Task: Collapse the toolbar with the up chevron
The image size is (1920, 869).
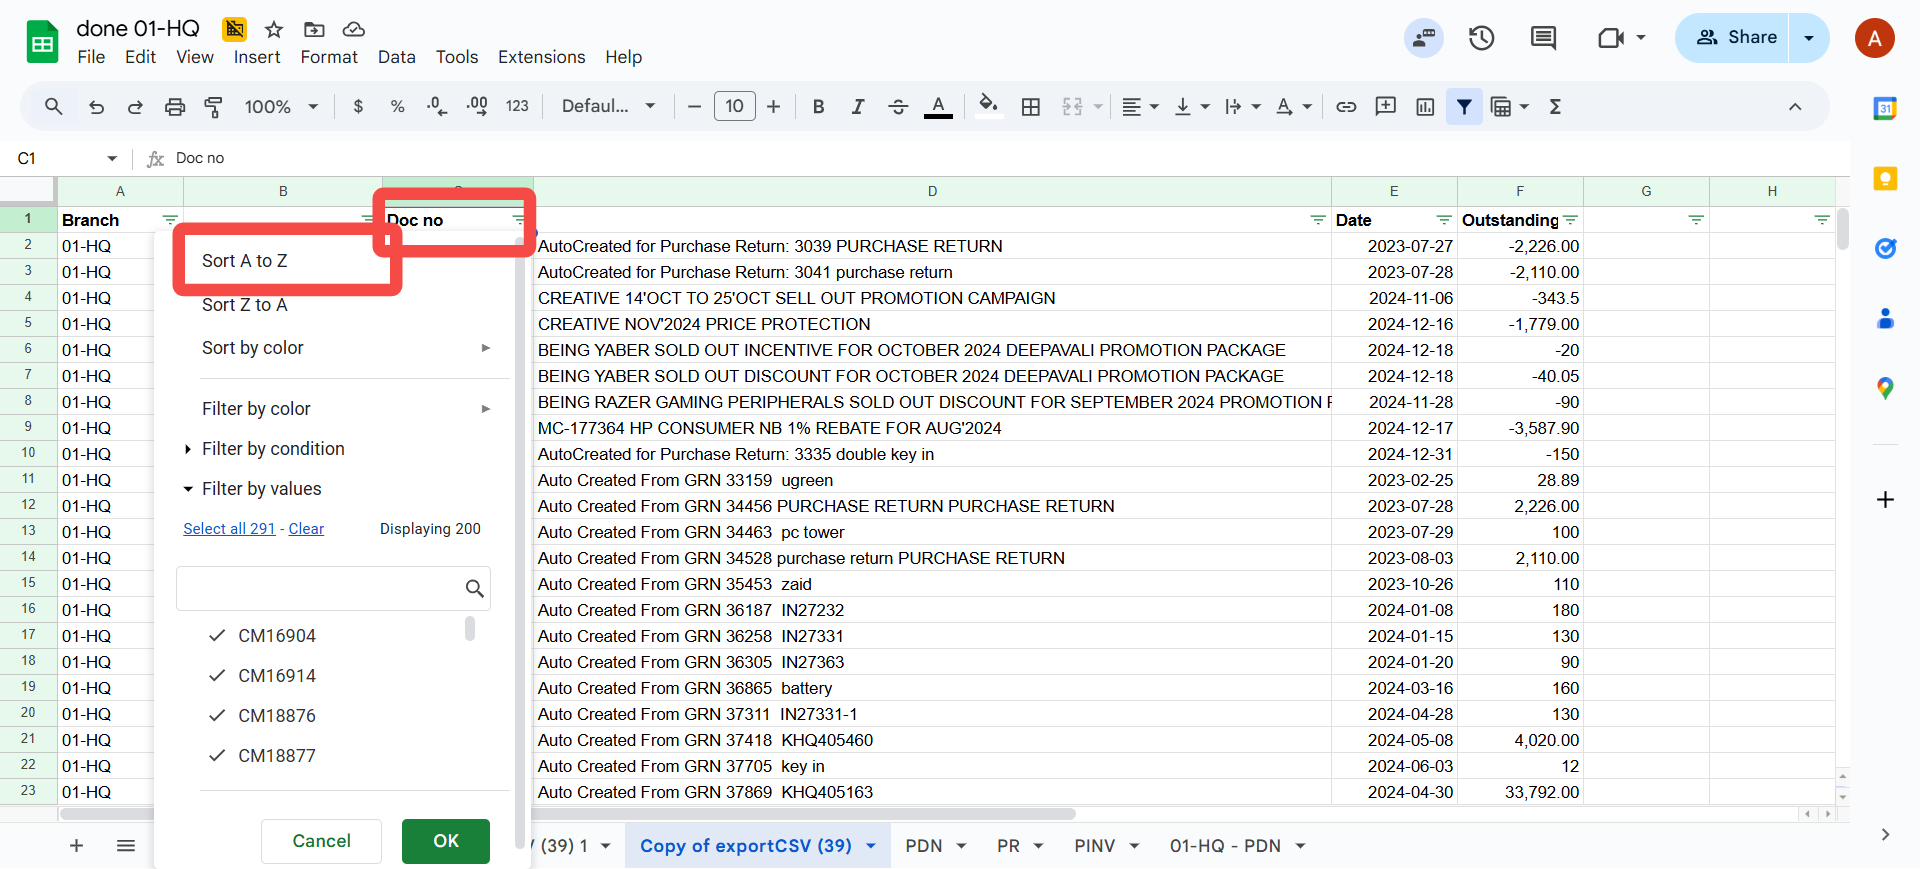Action: point(1795,106)
